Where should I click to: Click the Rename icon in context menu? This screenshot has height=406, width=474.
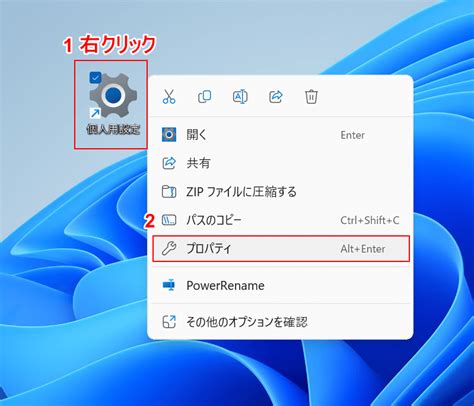click(x=240, y=97)
